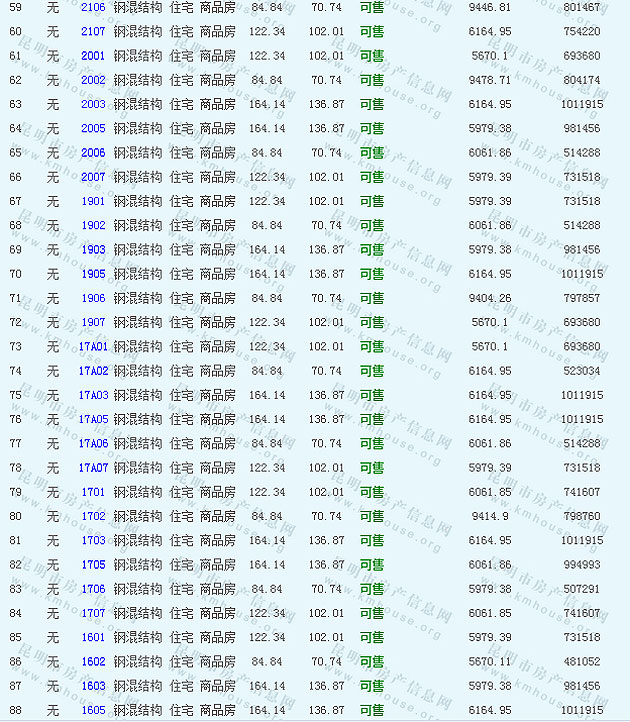The height and width of the screenshot is (722, 630).
Task: Click room number 2107
Action: pos(93,32)
